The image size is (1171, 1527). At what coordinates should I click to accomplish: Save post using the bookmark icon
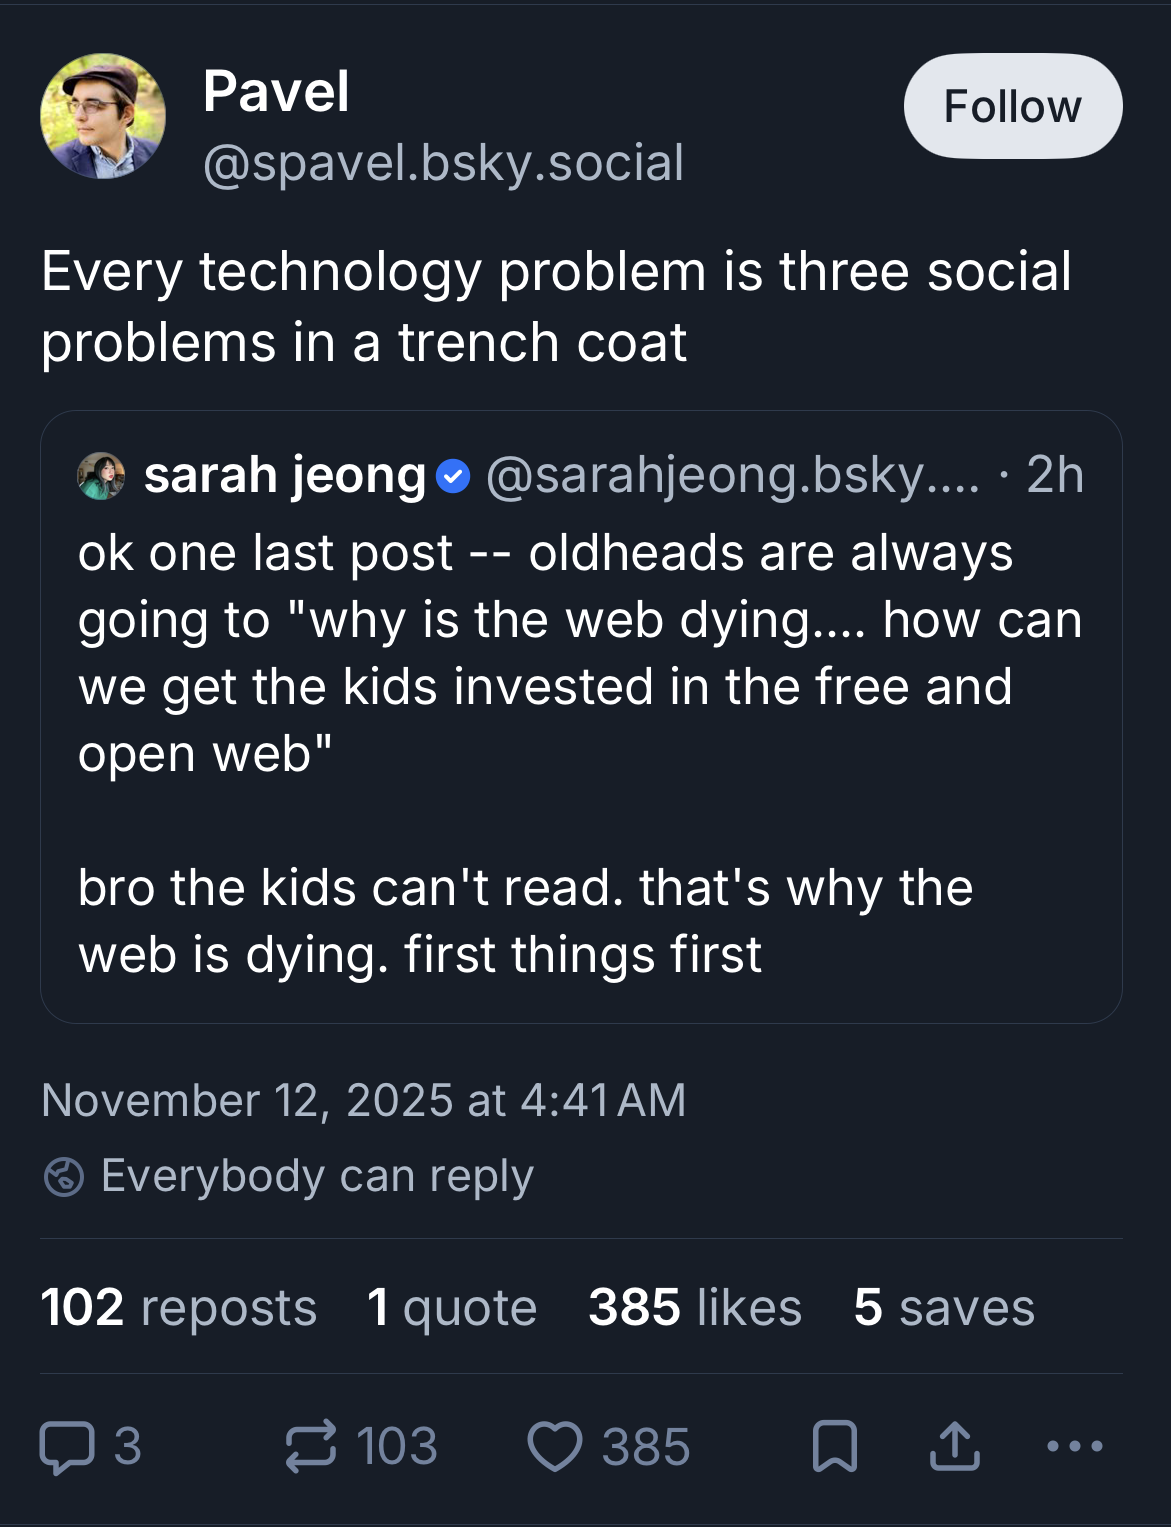835,1446
